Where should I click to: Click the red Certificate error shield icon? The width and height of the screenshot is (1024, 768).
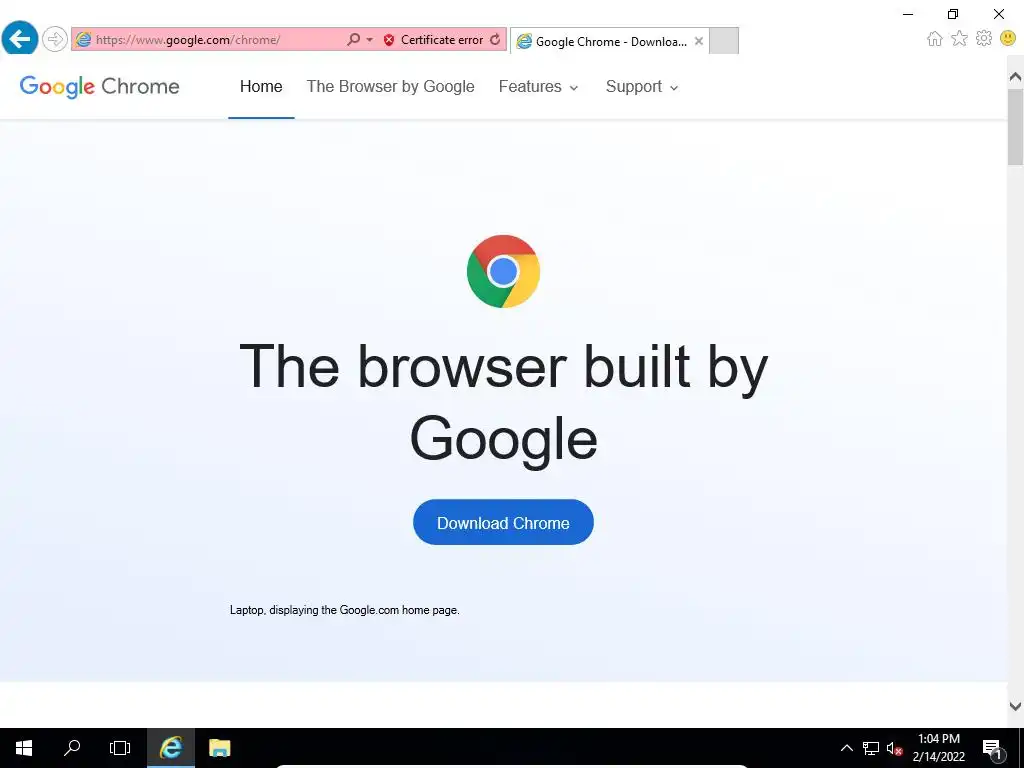click(389, 40)
